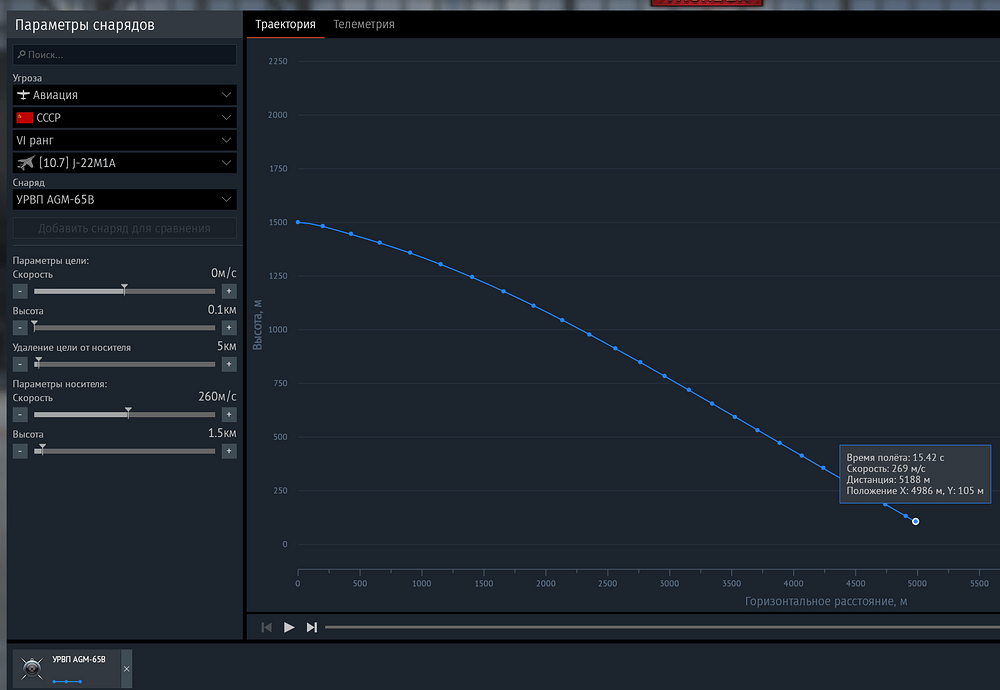Expand the VI ранг rank dropdown
1000x690 pixels.
coord(124,140)
